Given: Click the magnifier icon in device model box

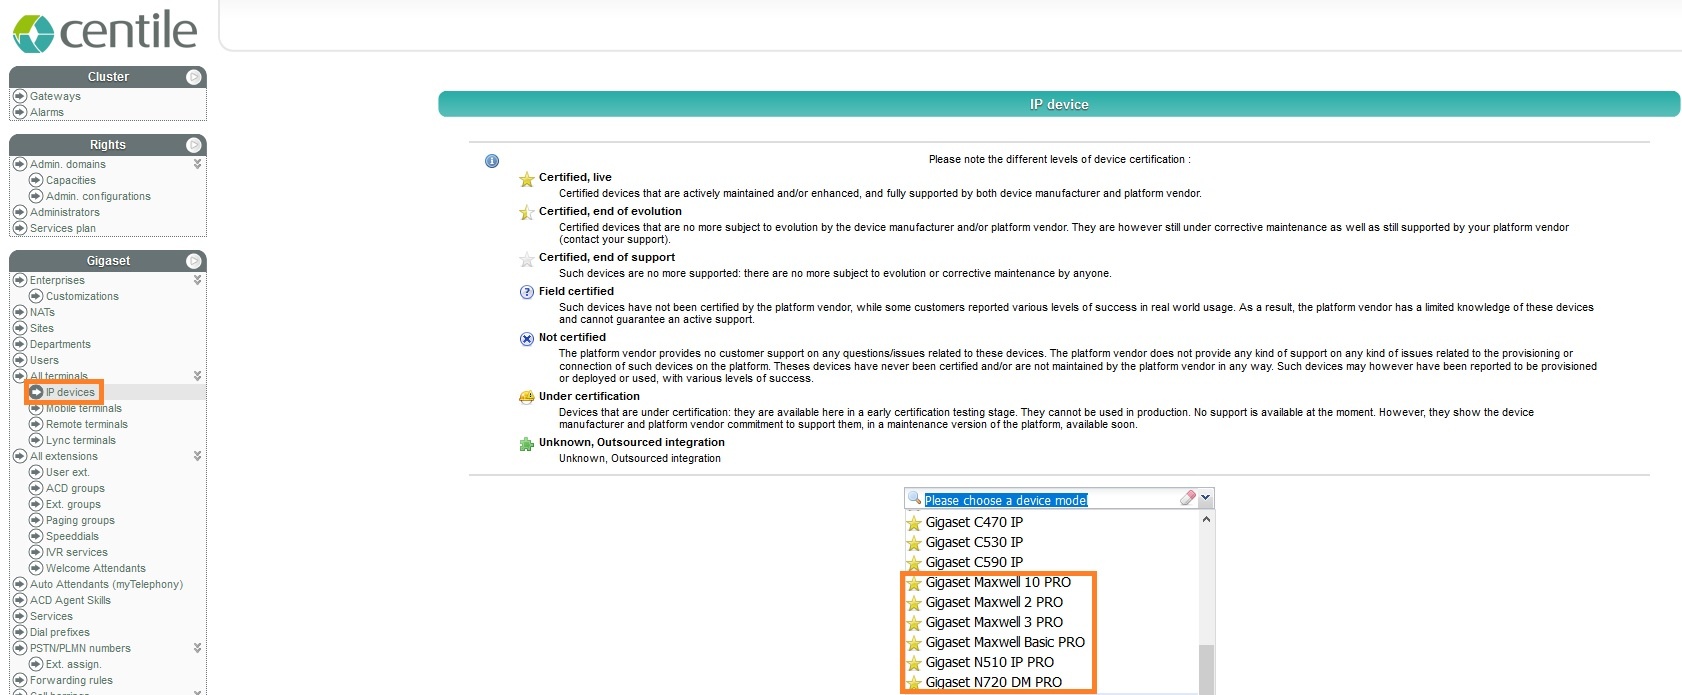Looking at the screenshot, I should click(x=913, y=498).
